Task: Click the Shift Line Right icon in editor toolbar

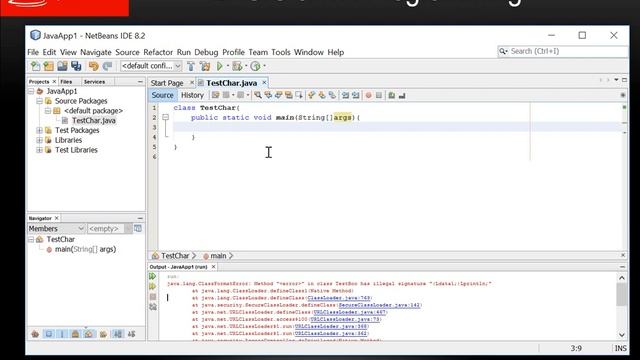Action: click(356, 95)
